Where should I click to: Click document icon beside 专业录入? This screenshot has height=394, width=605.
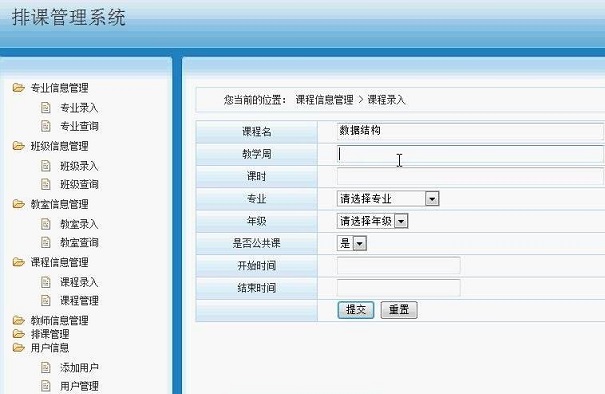[x=46, y=108]
